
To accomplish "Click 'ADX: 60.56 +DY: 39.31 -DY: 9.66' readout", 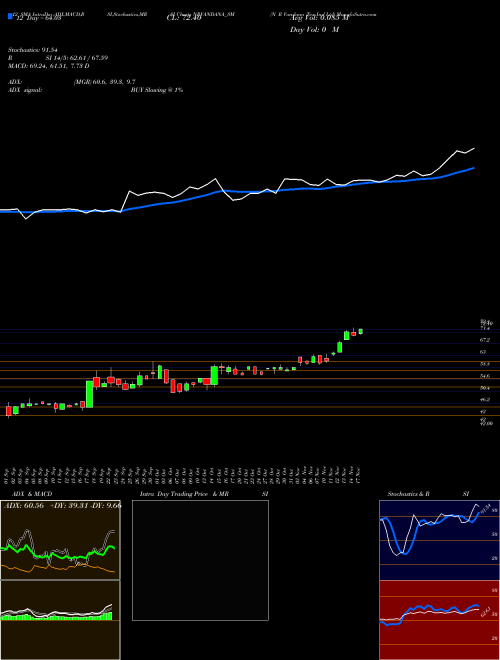I will click(x=62, y=506).
